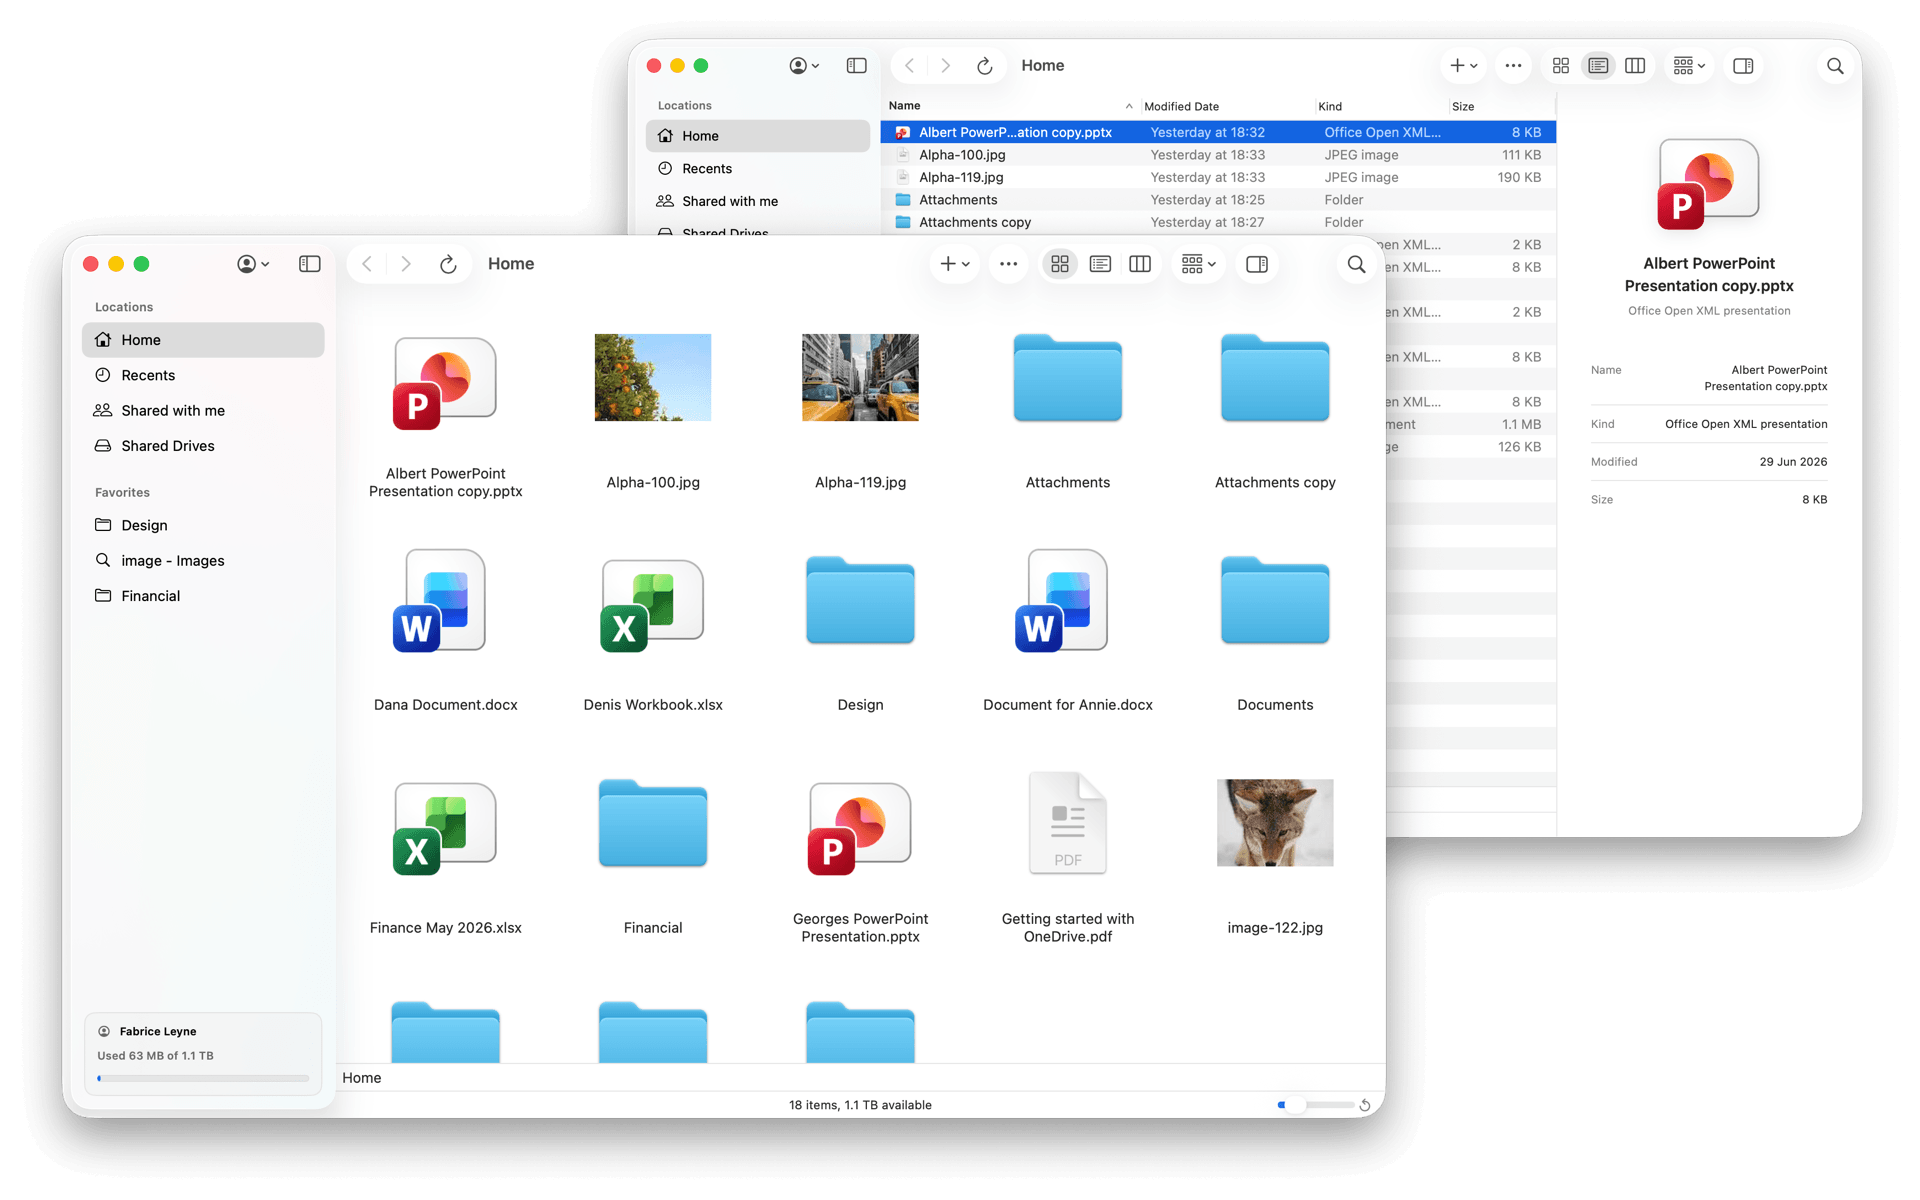Sort by Name column in rear window

(1011, 106)
